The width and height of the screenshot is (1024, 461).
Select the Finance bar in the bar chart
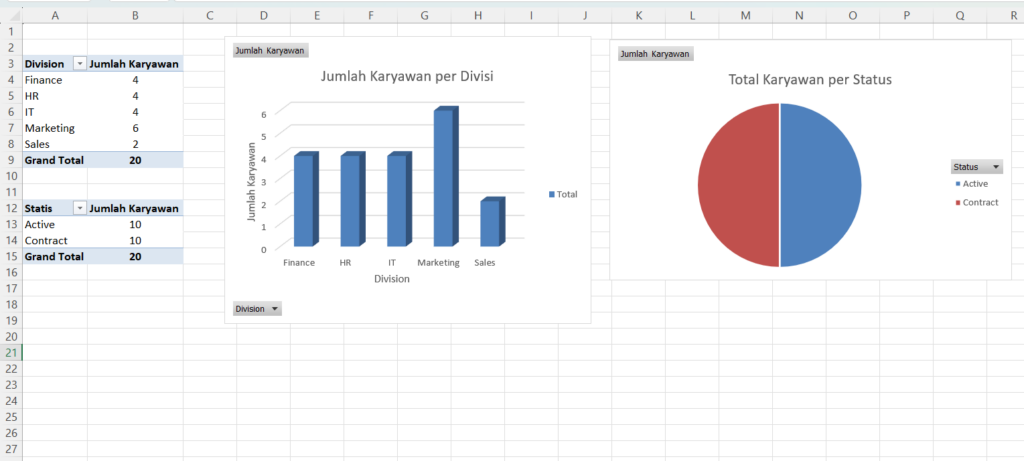(x=306, y=200)
